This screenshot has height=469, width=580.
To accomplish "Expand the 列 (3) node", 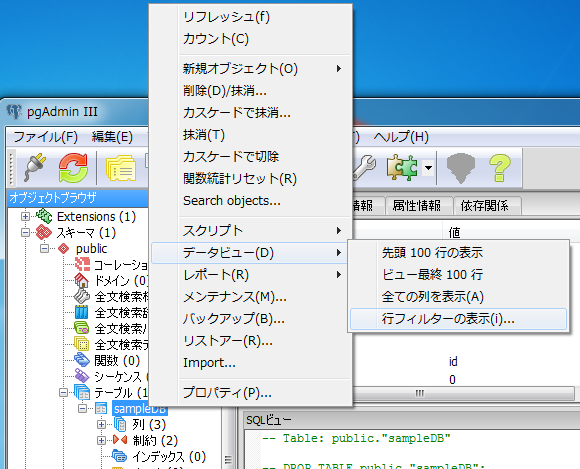I will pos(101,424).
